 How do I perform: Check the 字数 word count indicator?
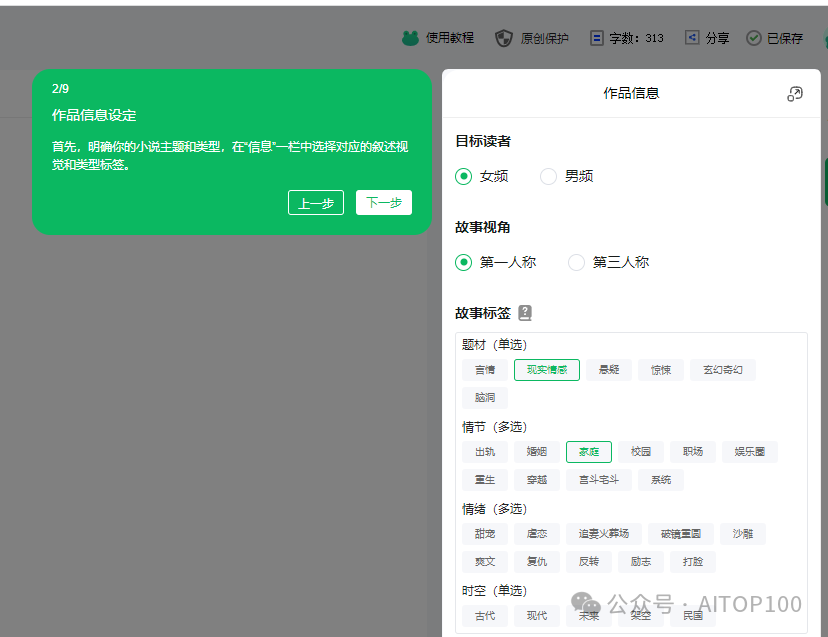628,38
